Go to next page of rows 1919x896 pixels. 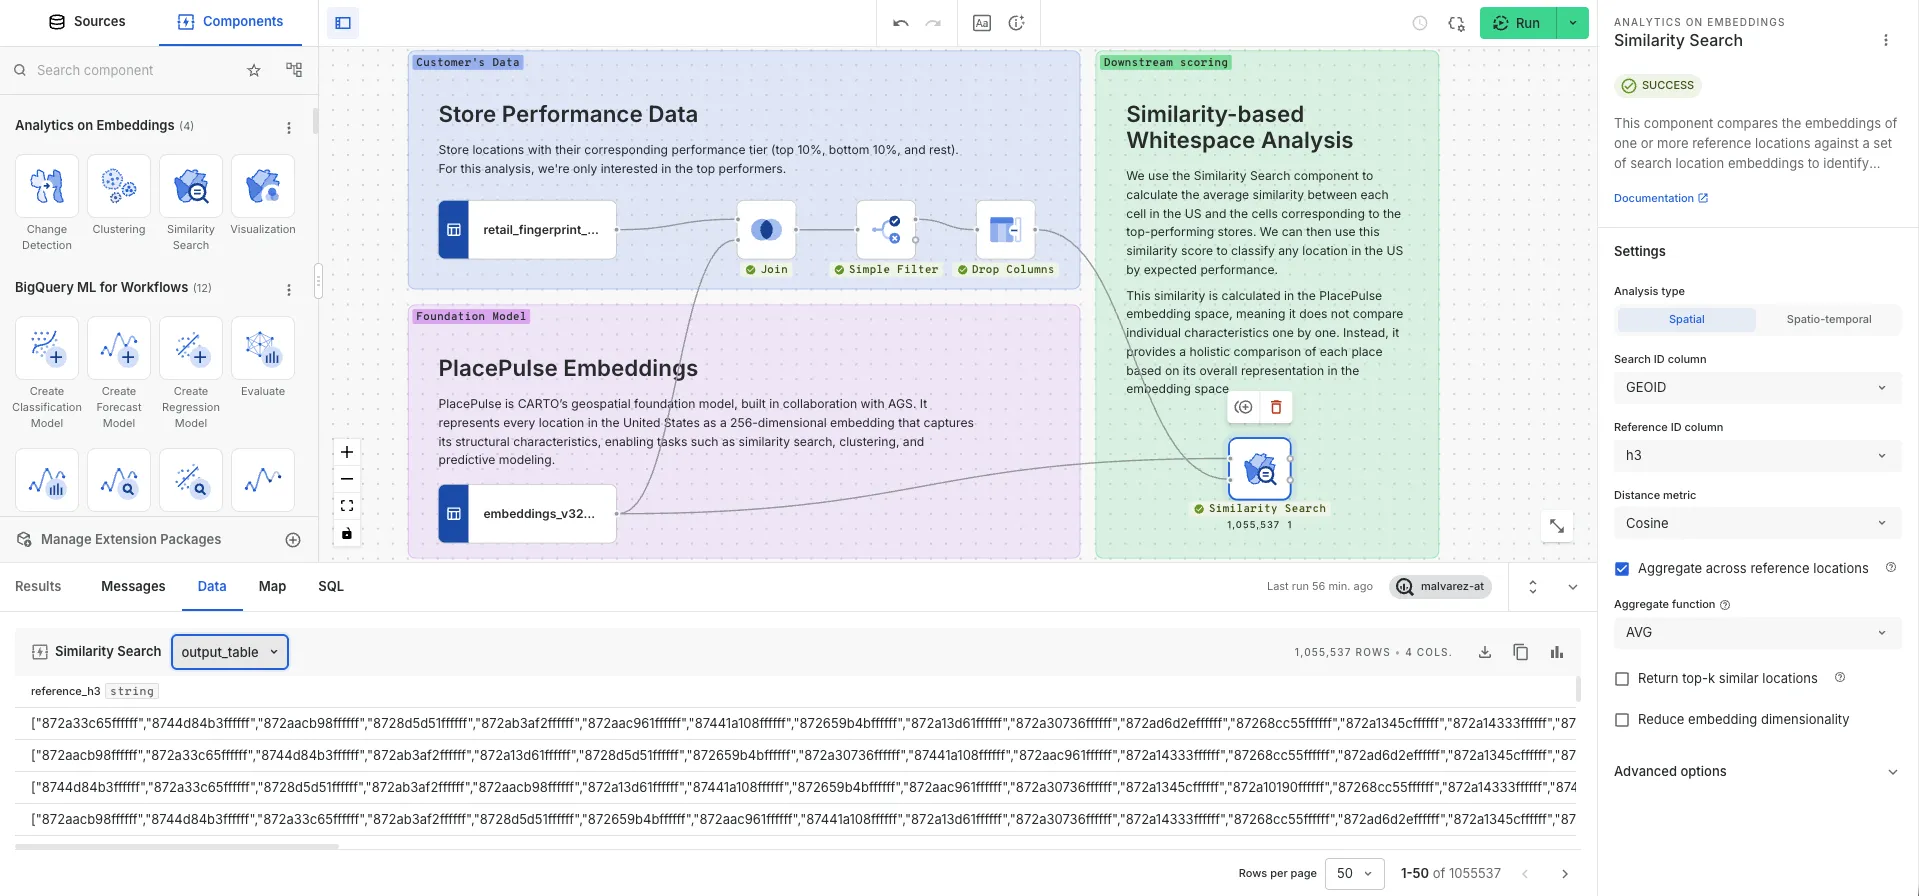(1565, 874)
